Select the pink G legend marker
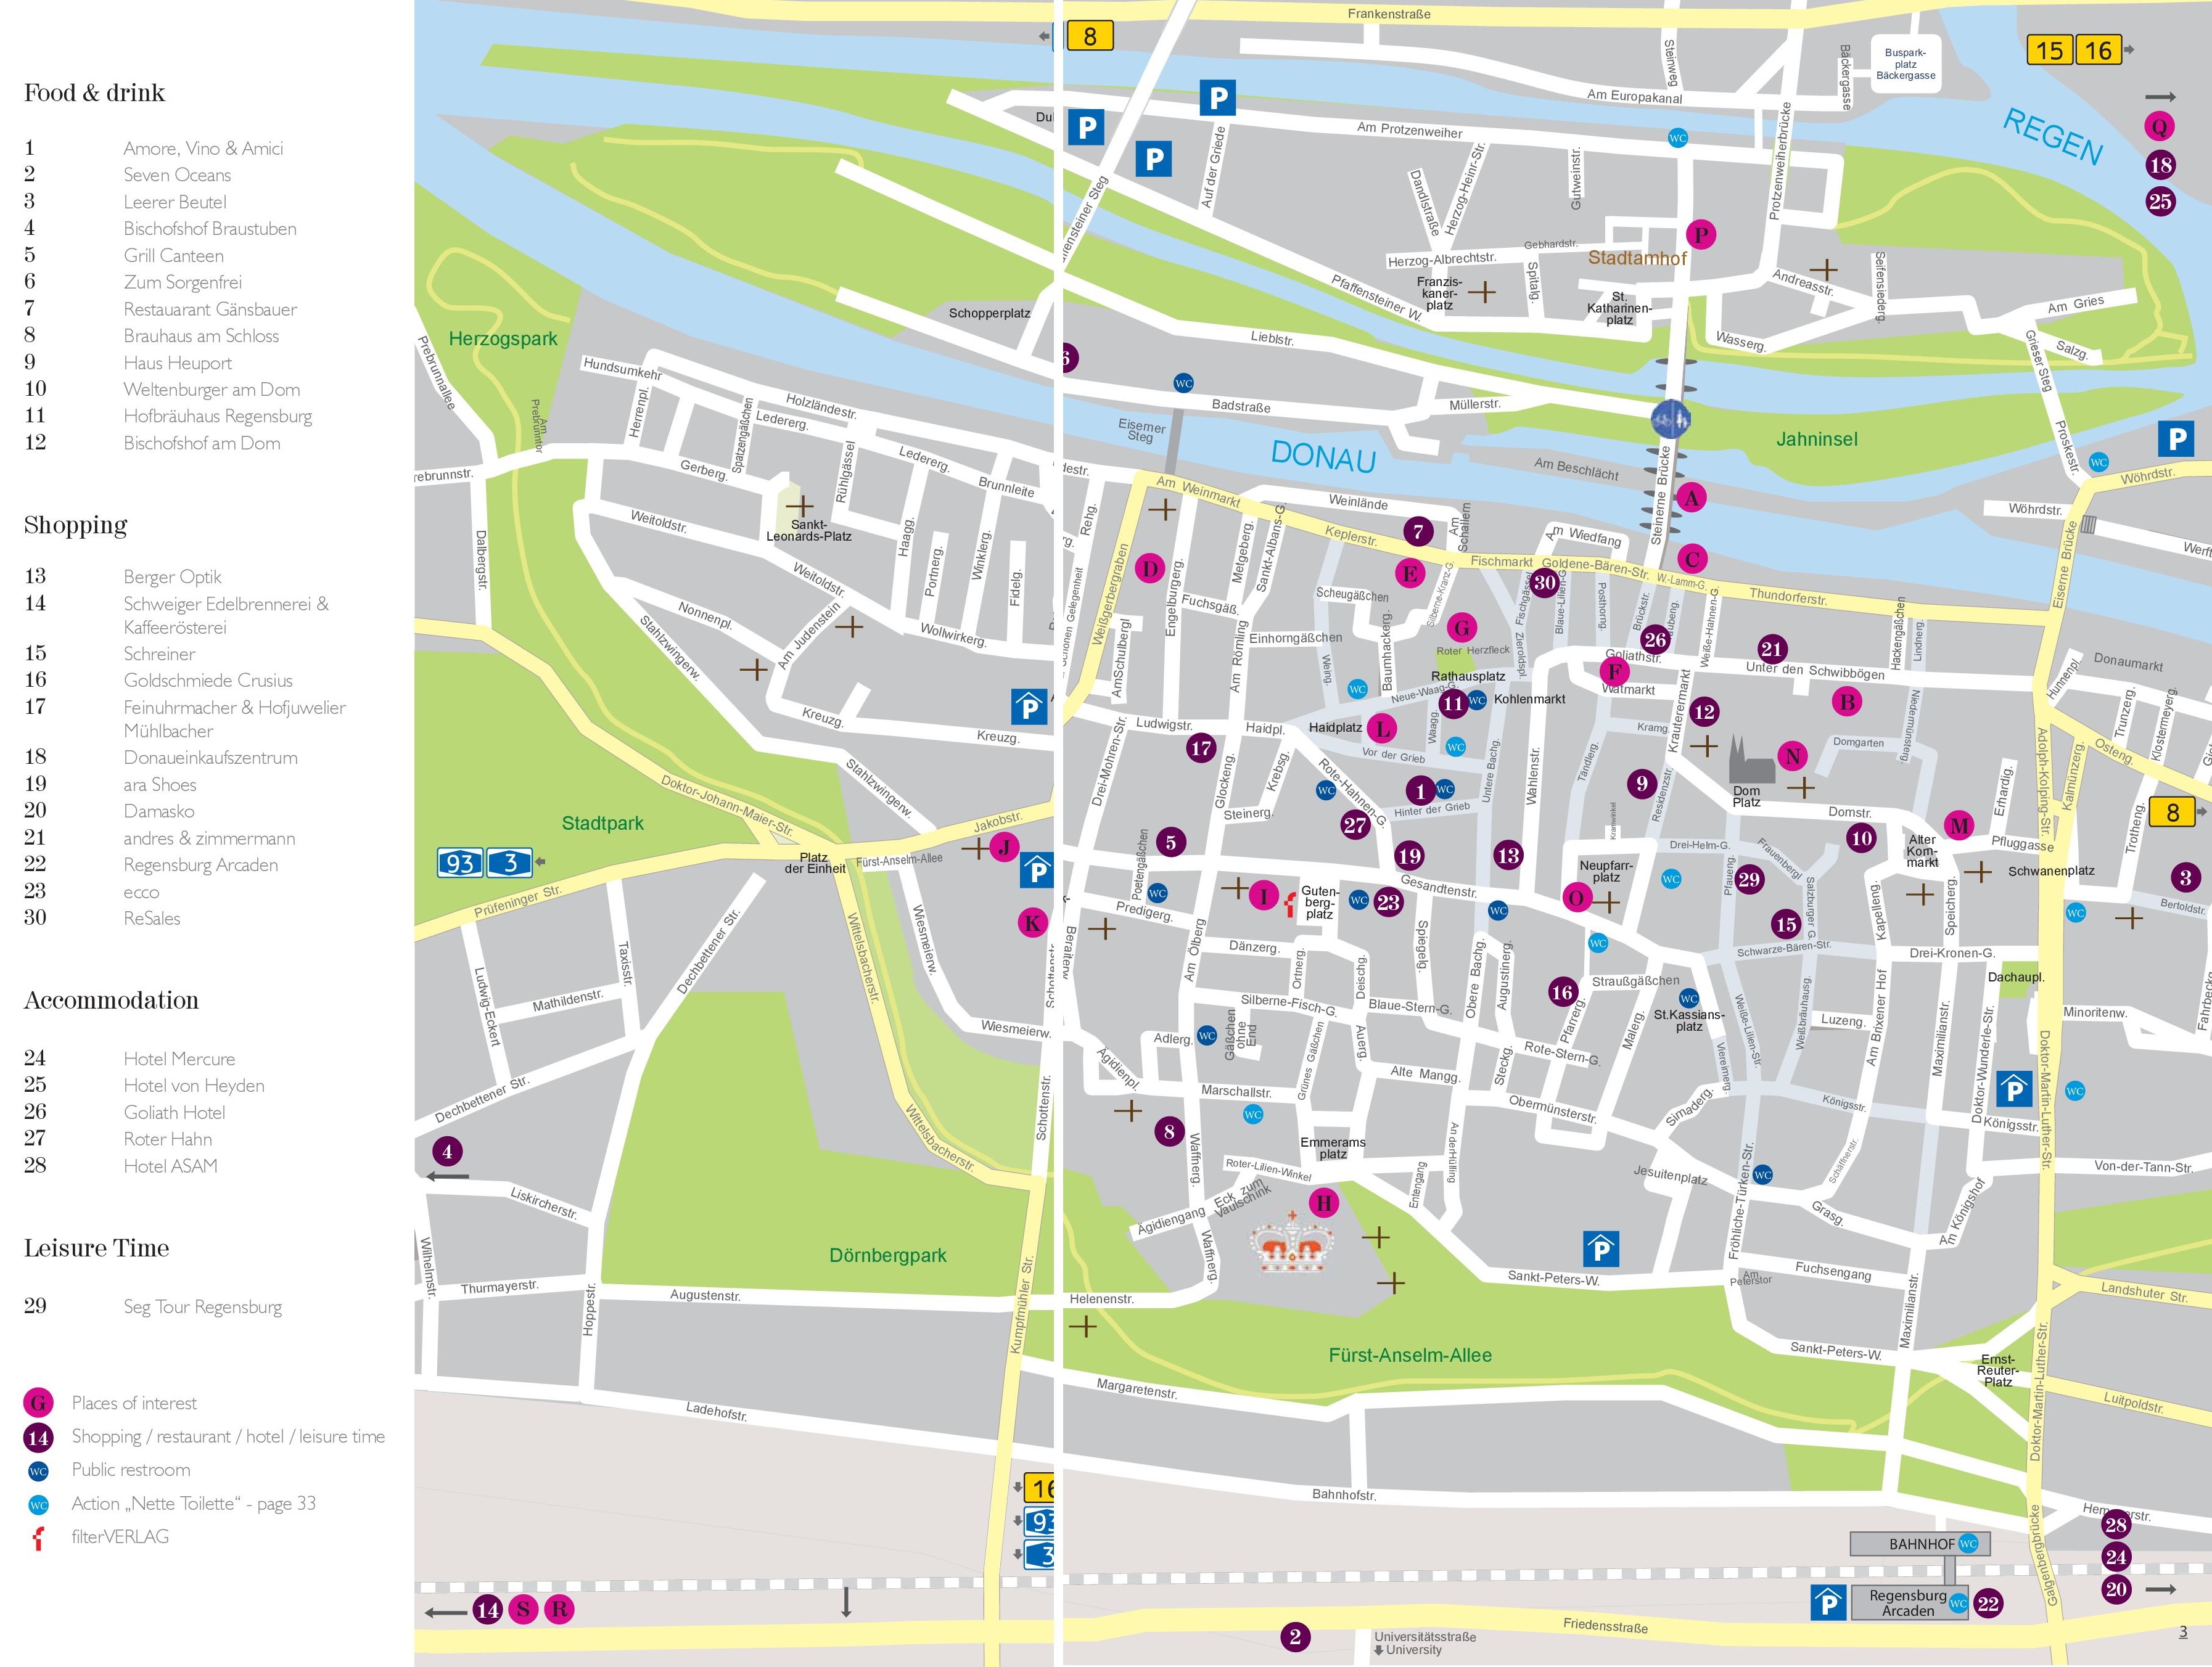2212x1667 pixels. (x=38, y=1403)
